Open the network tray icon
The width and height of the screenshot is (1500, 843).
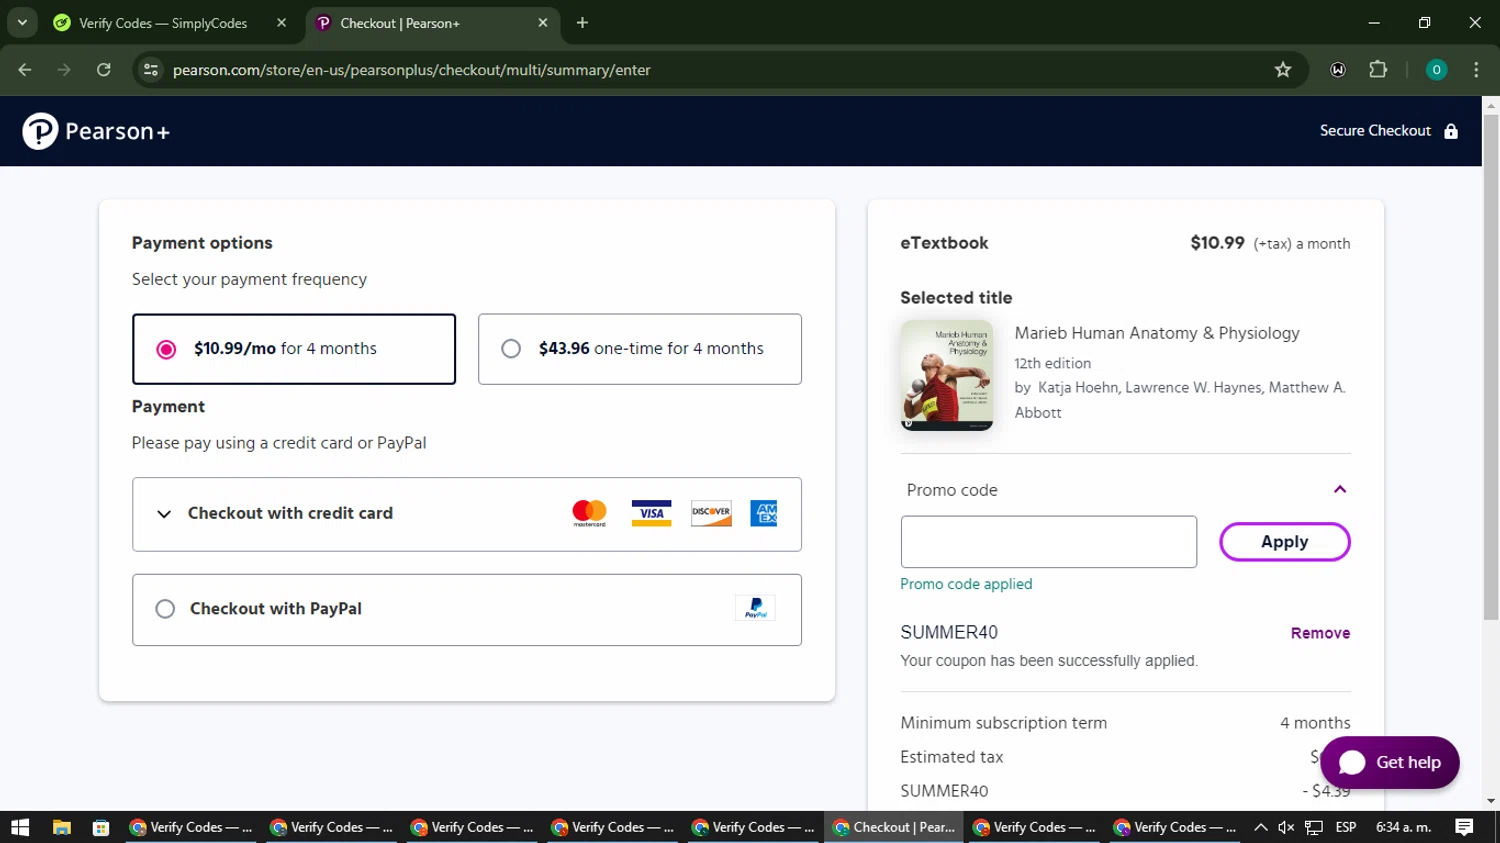pos(1314,827)
